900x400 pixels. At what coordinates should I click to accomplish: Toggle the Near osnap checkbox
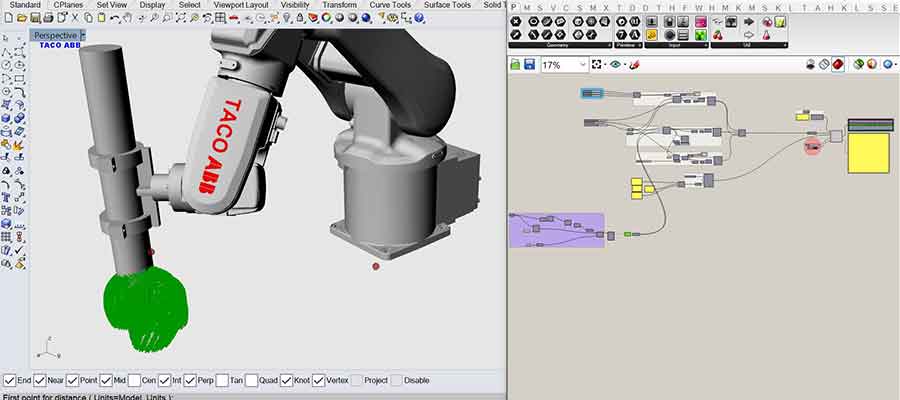tap(40, 380)
